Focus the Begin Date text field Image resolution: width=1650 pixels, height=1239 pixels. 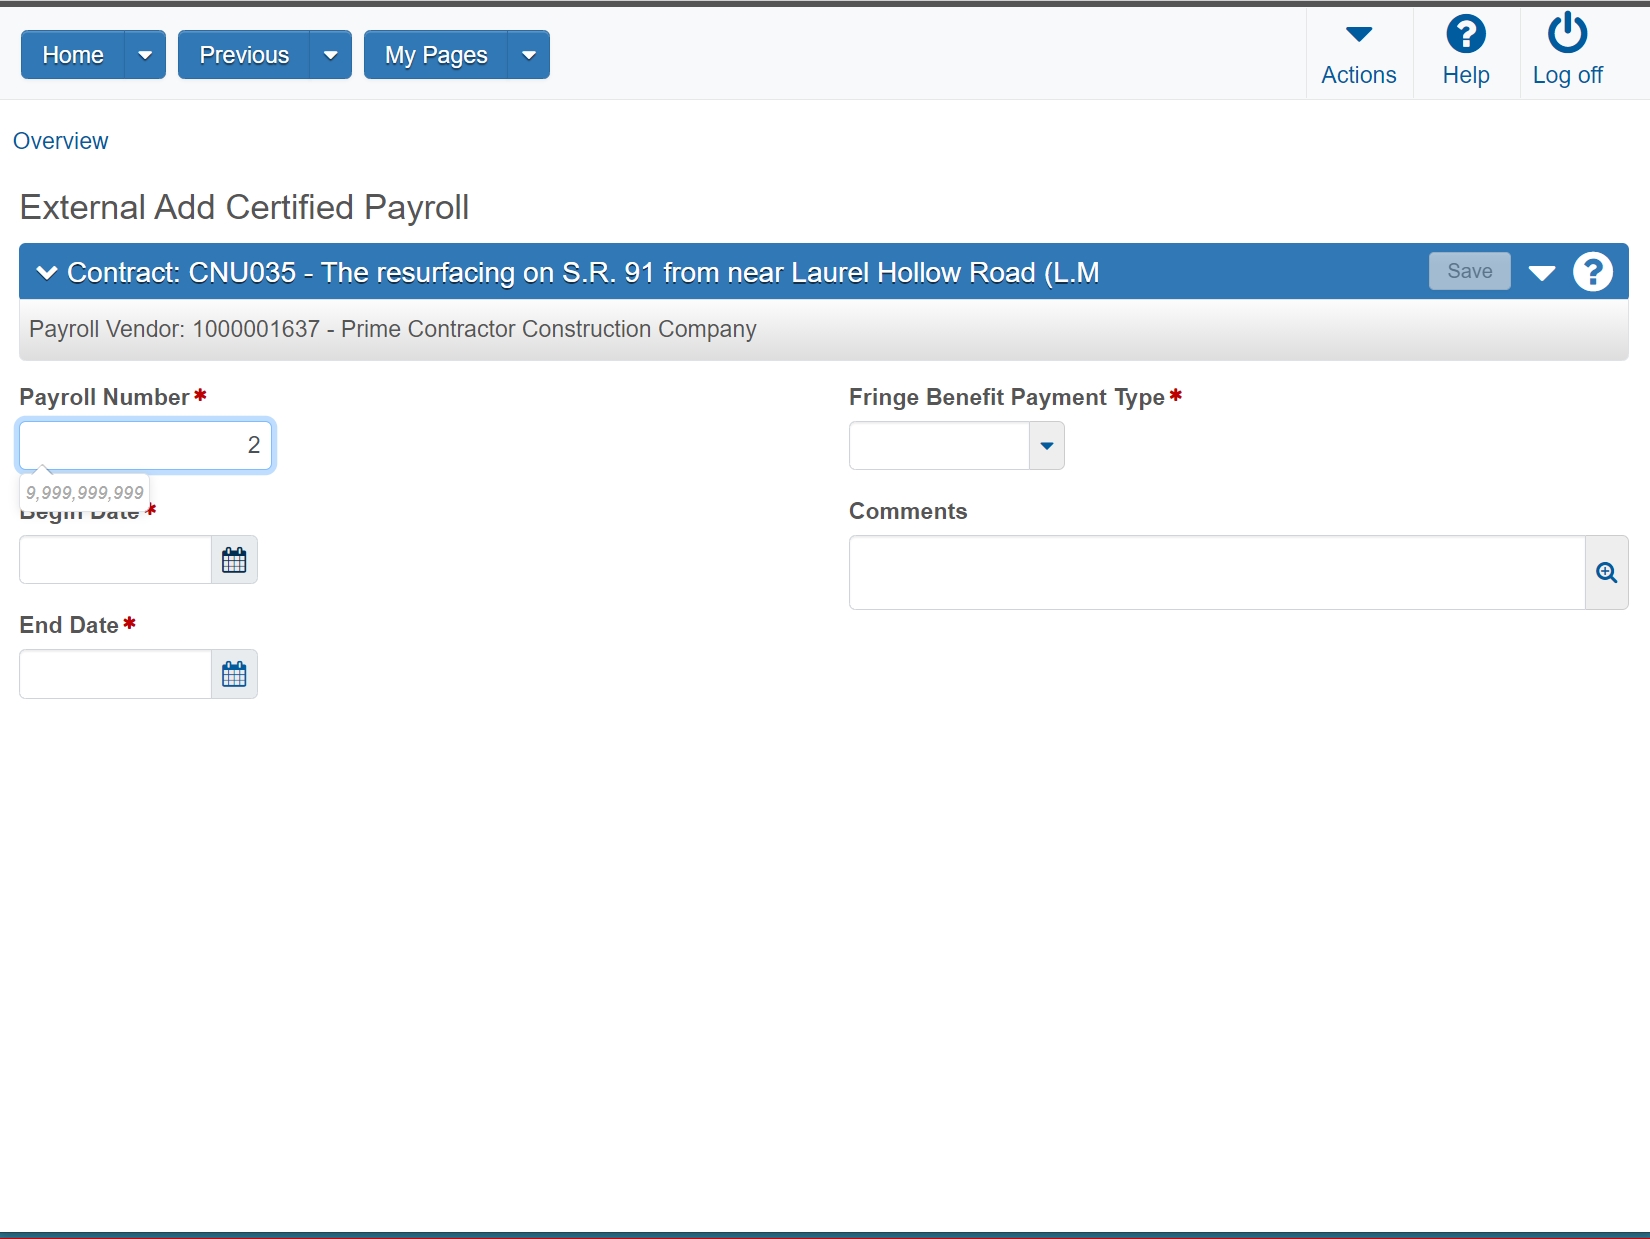pyautogui.click(x=116, y=560)
